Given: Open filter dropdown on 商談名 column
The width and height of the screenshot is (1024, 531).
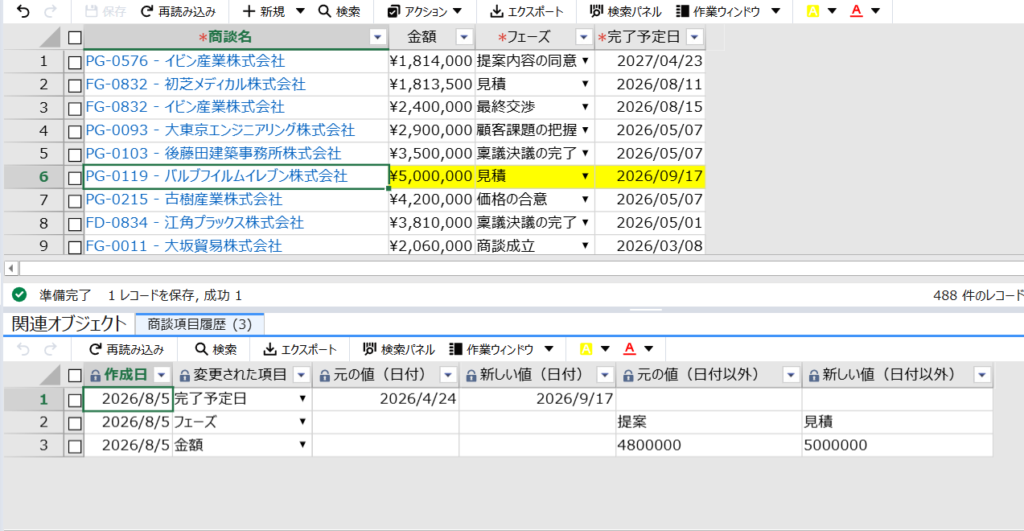Looking at the screenshot, I should click(x=377, y=37).
